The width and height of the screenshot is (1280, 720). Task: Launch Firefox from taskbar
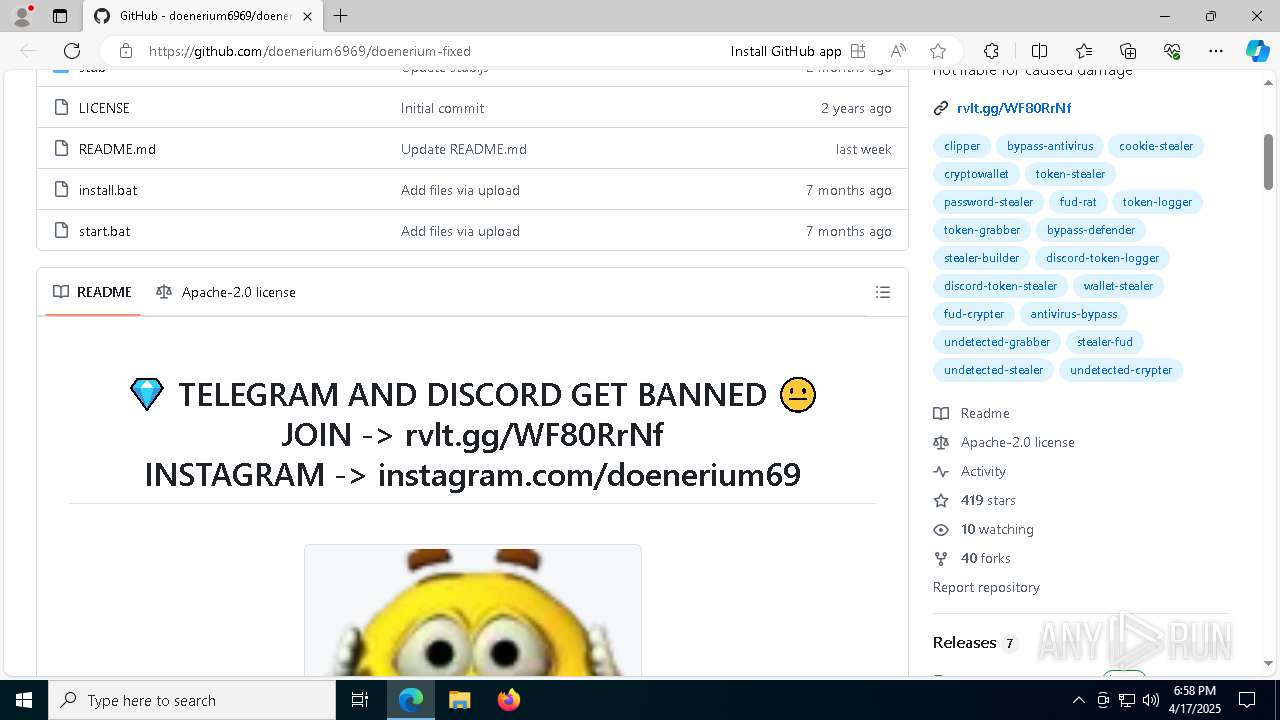(509, 700)
